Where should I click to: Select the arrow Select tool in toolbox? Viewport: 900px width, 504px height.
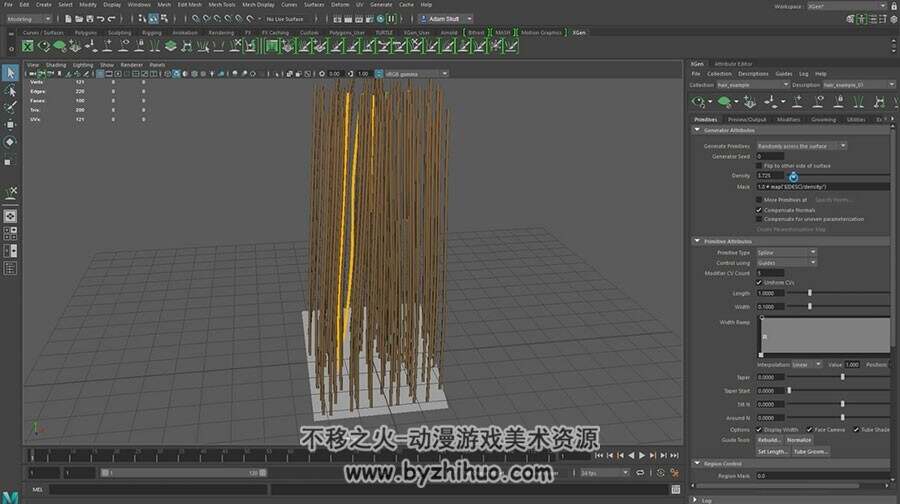pyautogui.click(x=10, y=73)
